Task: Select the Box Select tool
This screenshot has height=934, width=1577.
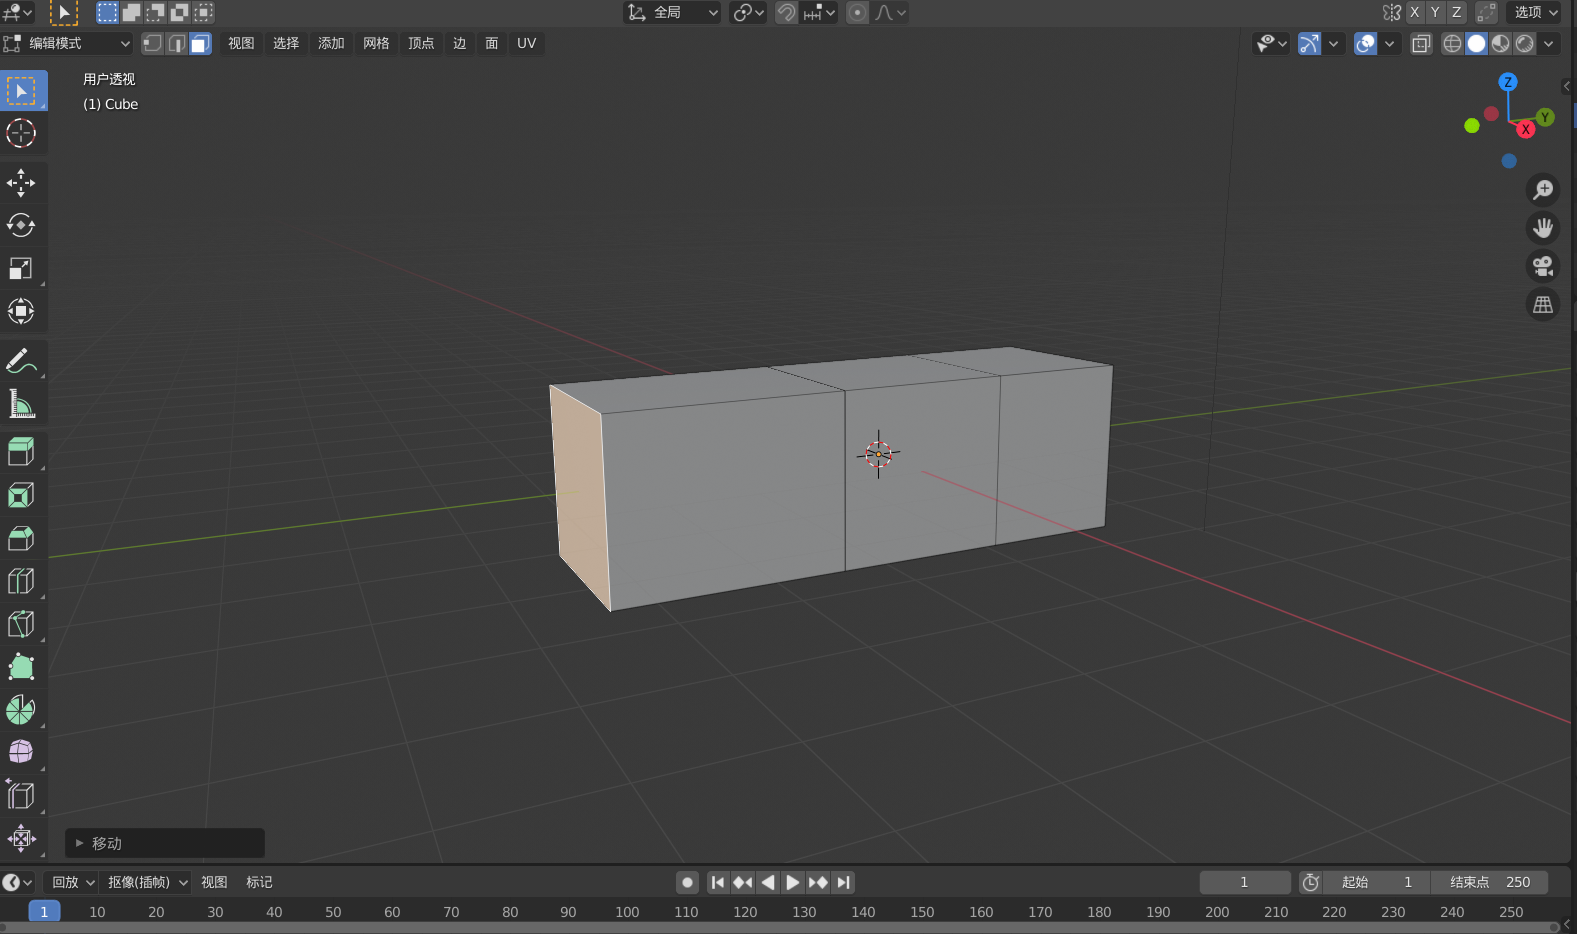Action: tap(22, 91)
